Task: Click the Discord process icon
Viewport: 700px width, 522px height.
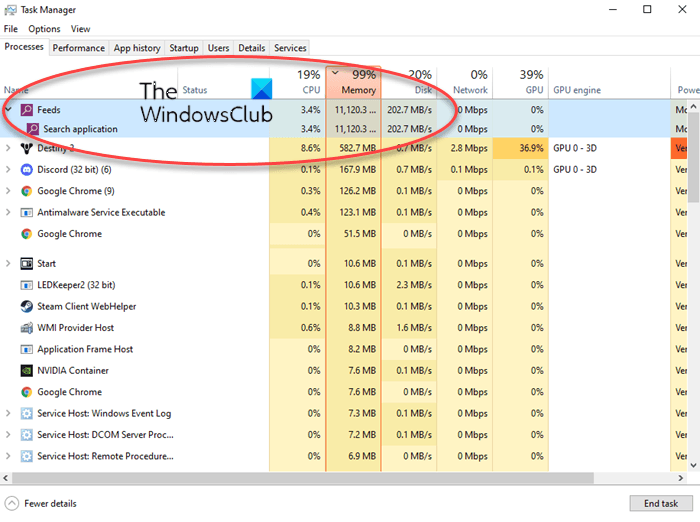Action: tap(27, 170)
